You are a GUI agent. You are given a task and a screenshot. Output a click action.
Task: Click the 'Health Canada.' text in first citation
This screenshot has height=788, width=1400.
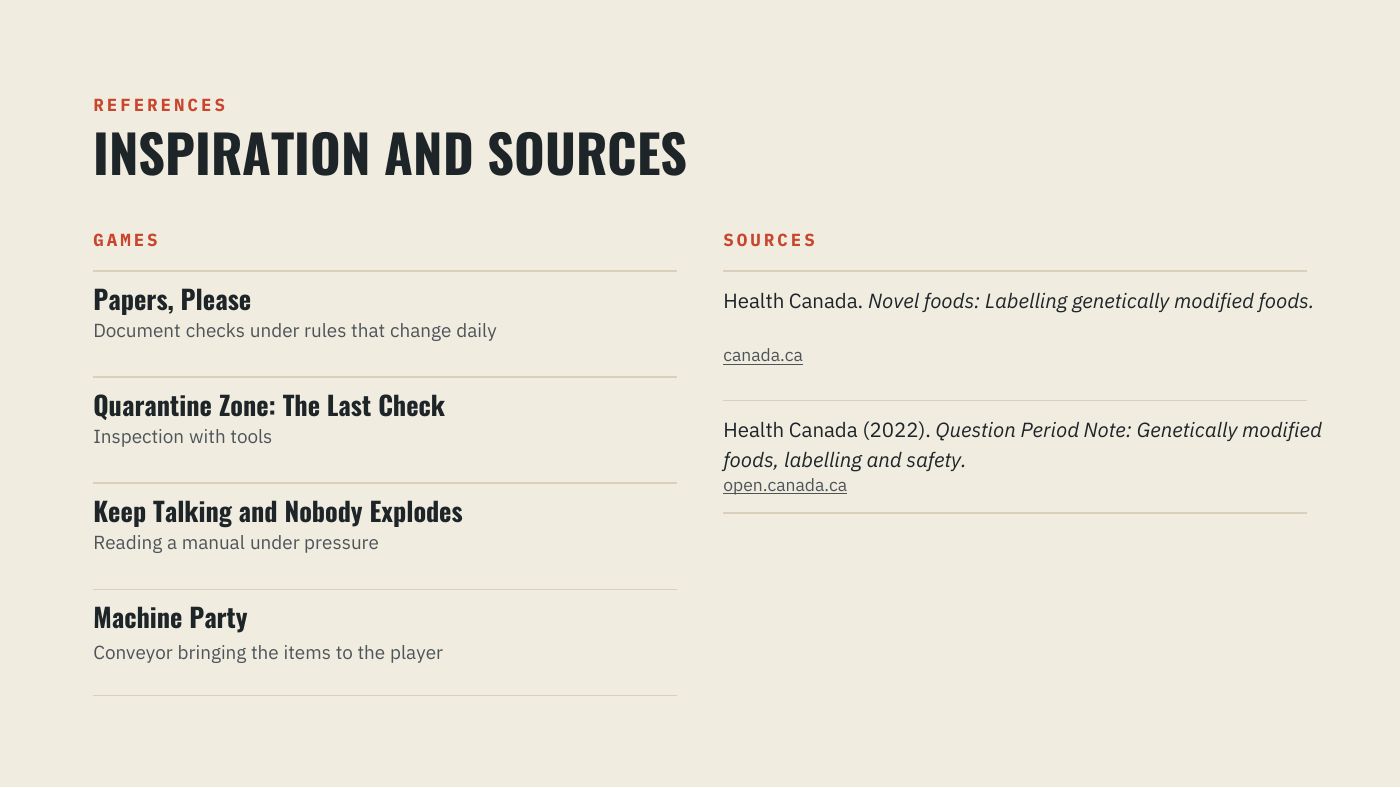coord(793,301)
